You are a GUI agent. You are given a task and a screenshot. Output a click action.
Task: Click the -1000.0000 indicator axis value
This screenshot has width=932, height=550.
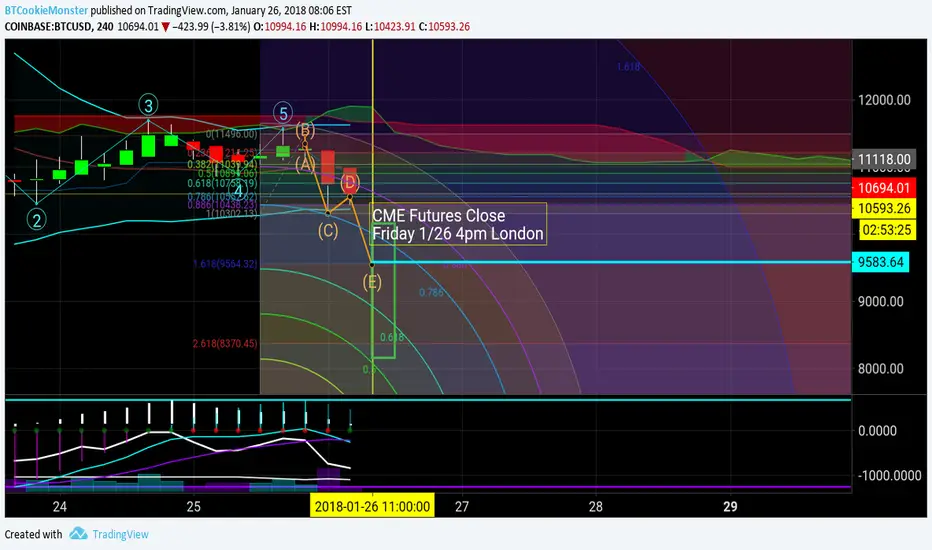889,476
